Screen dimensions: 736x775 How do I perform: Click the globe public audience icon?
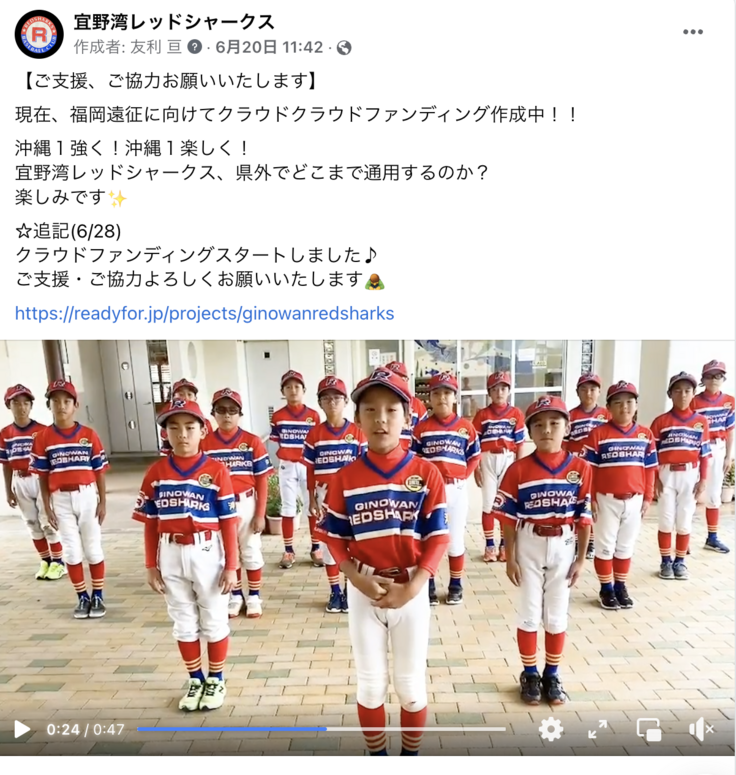tap(344, 47)
